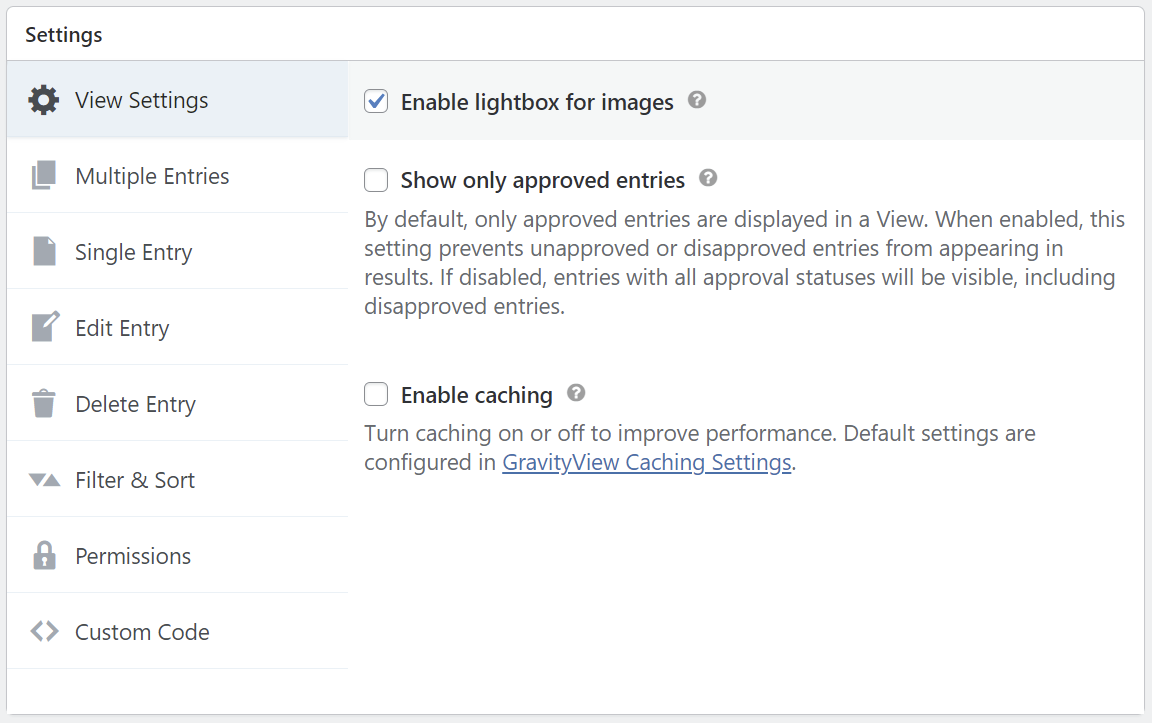Click the gear icon beside View Settings

(44, 100)
